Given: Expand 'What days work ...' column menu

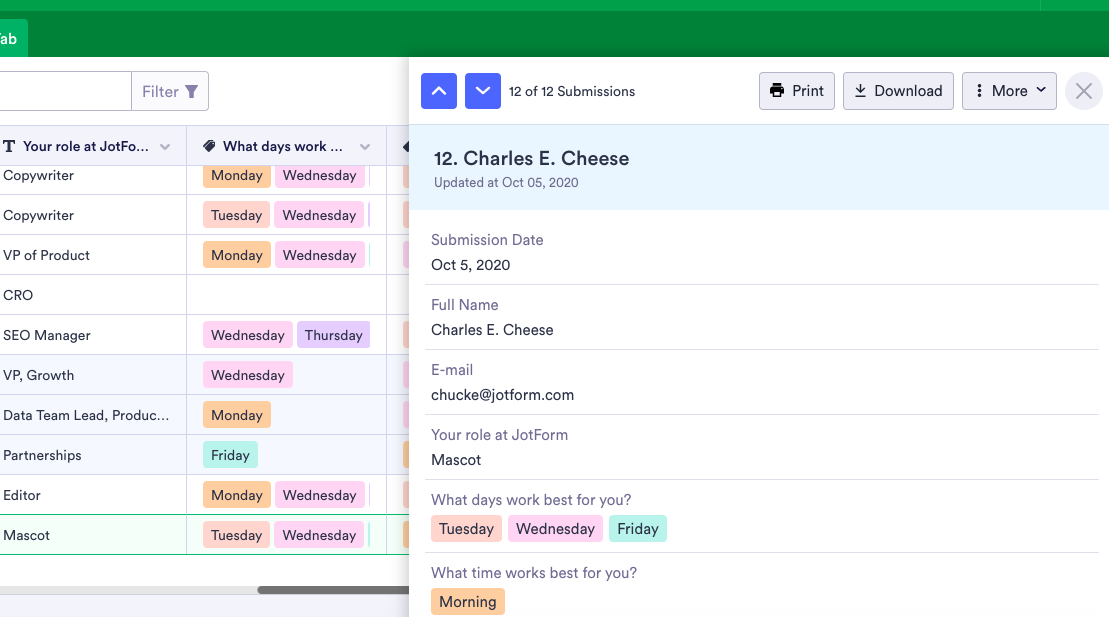Looking at the screenshot, I should [365, 146].
